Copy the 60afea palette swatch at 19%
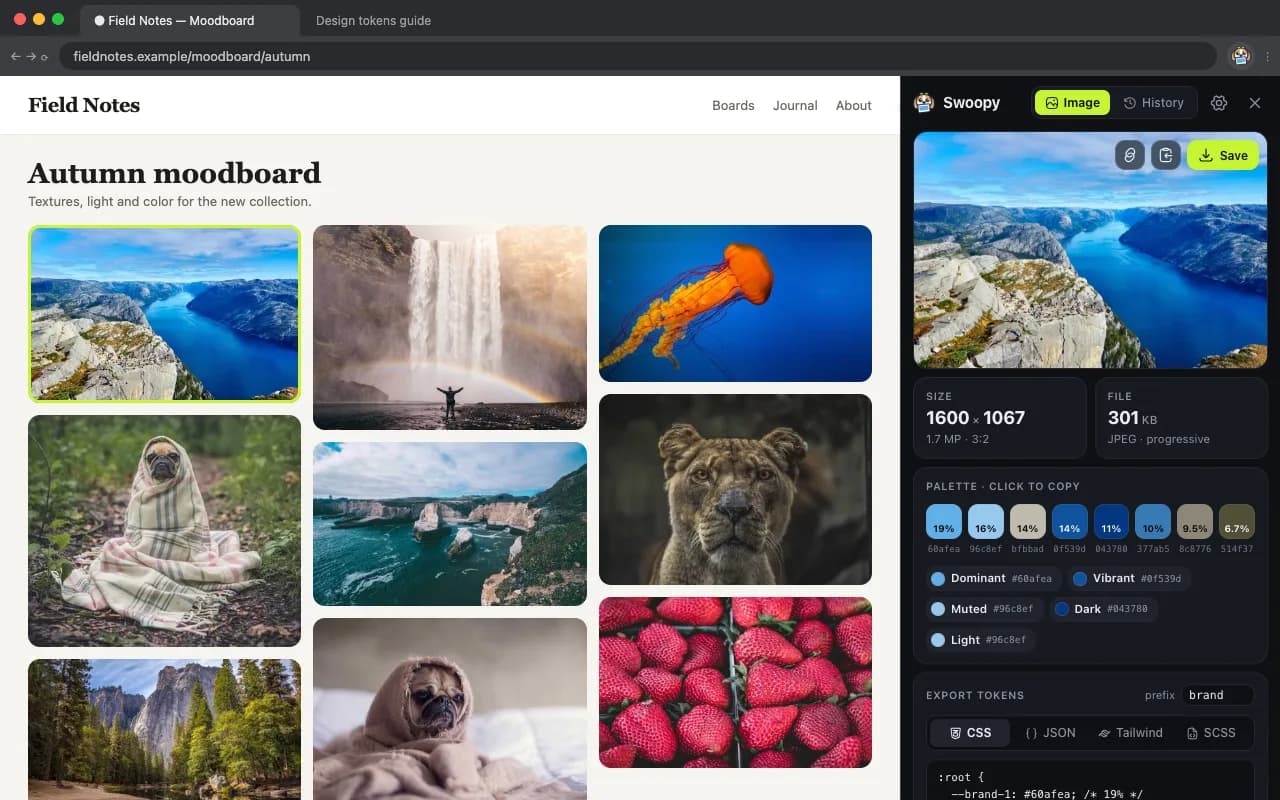The image size is (1280, 800). [x=944, y=522]
